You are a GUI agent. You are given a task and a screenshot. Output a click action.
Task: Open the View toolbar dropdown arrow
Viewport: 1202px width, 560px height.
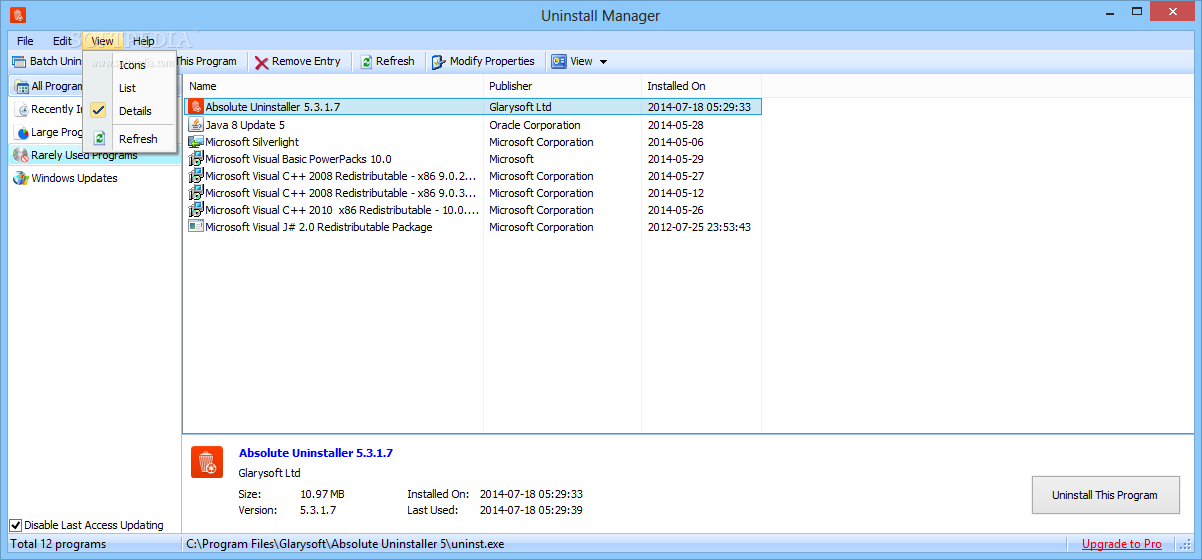[x=603, y=62]
